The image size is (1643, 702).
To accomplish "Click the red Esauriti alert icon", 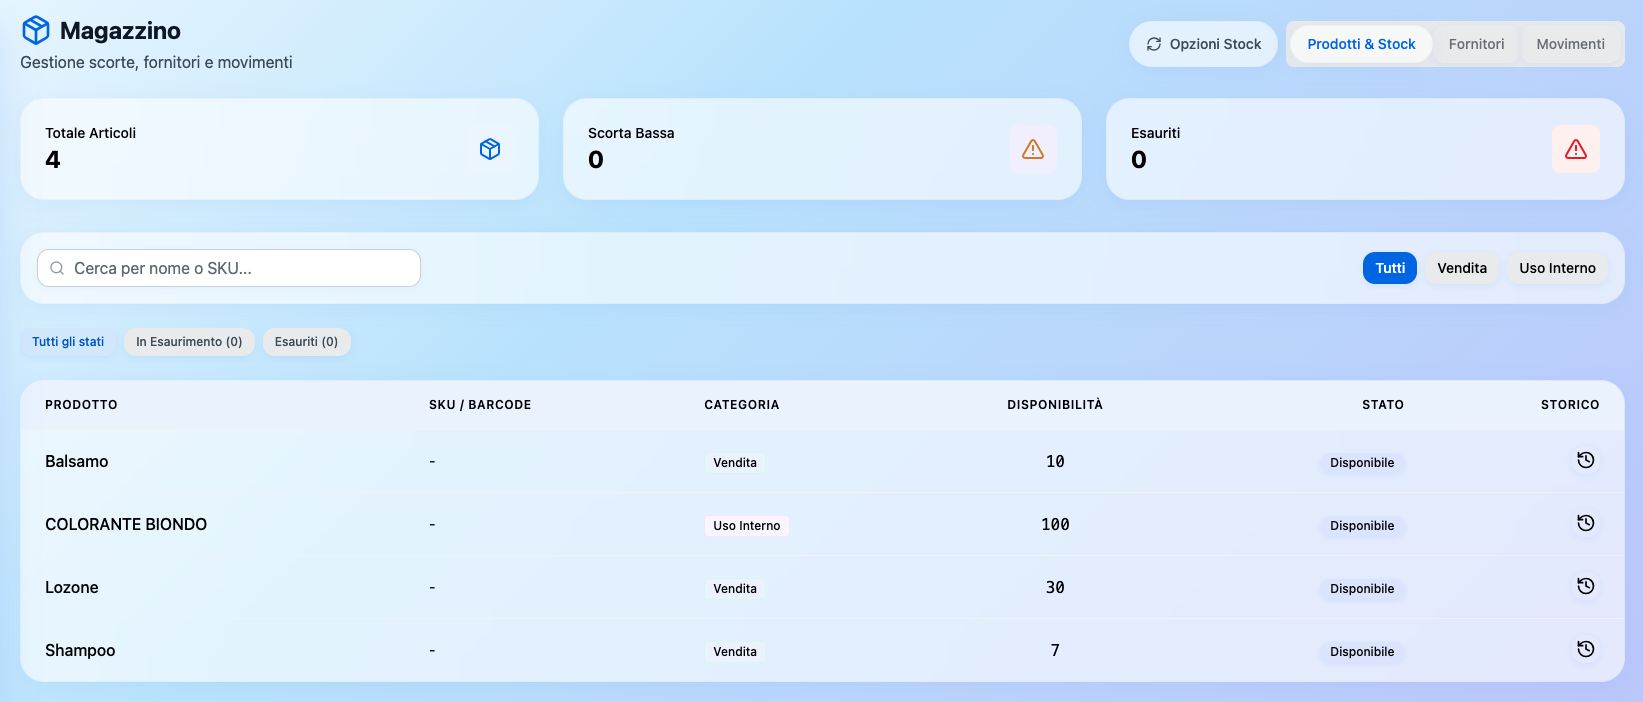I will click(1575, 149).
